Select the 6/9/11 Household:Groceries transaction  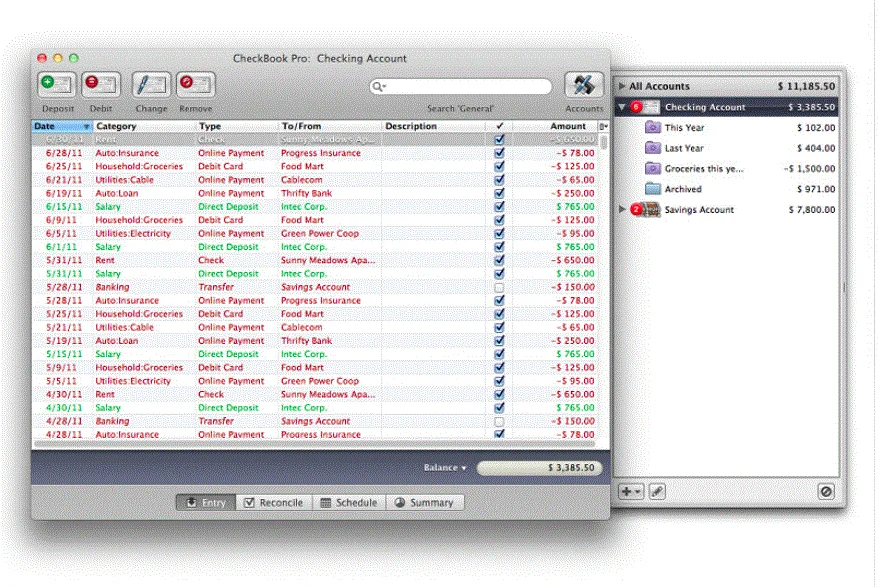(x=315, y=220)
